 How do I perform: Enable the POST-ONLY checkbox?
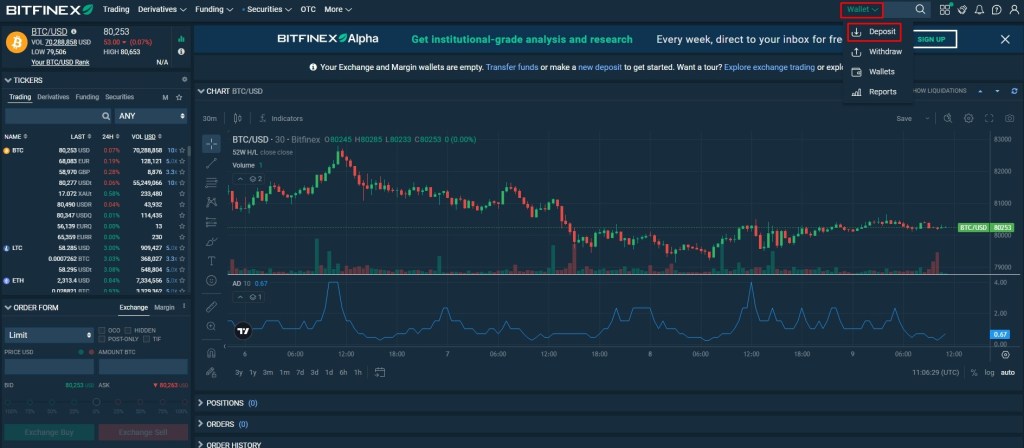point(102,339)
